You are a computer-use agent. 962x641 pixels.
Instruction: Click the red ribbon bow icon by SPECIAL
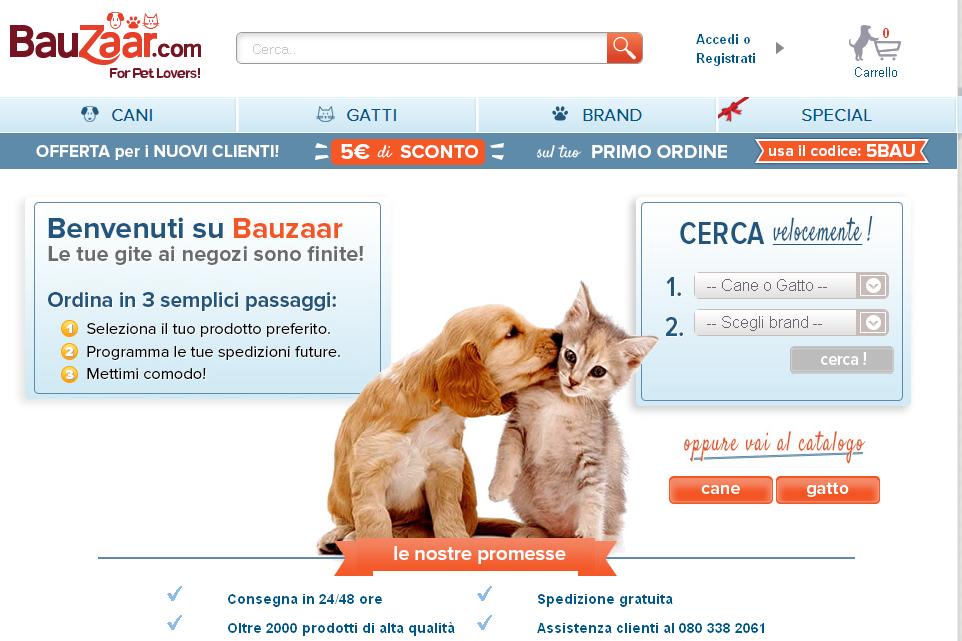(x=733, y=109)
